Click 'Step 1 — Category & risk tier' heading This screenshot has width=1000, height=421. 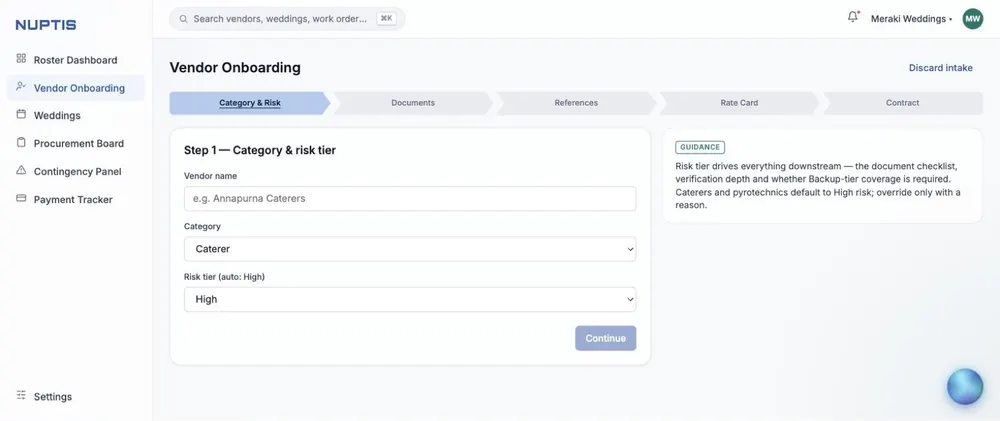260,151
